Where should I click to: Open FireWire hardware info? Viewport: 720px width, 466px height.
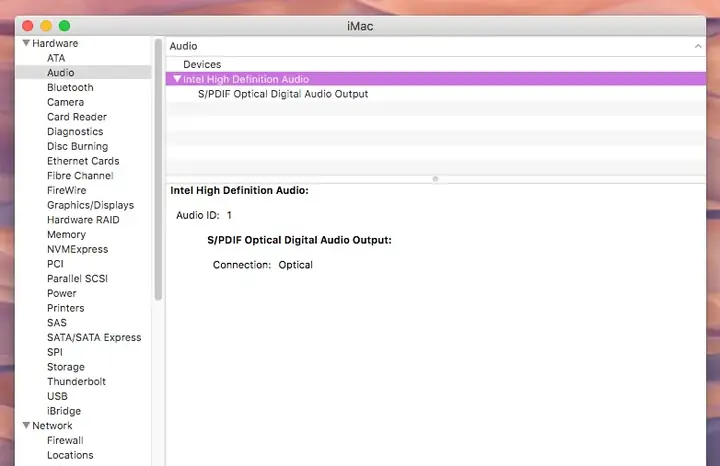click(67, 190)
